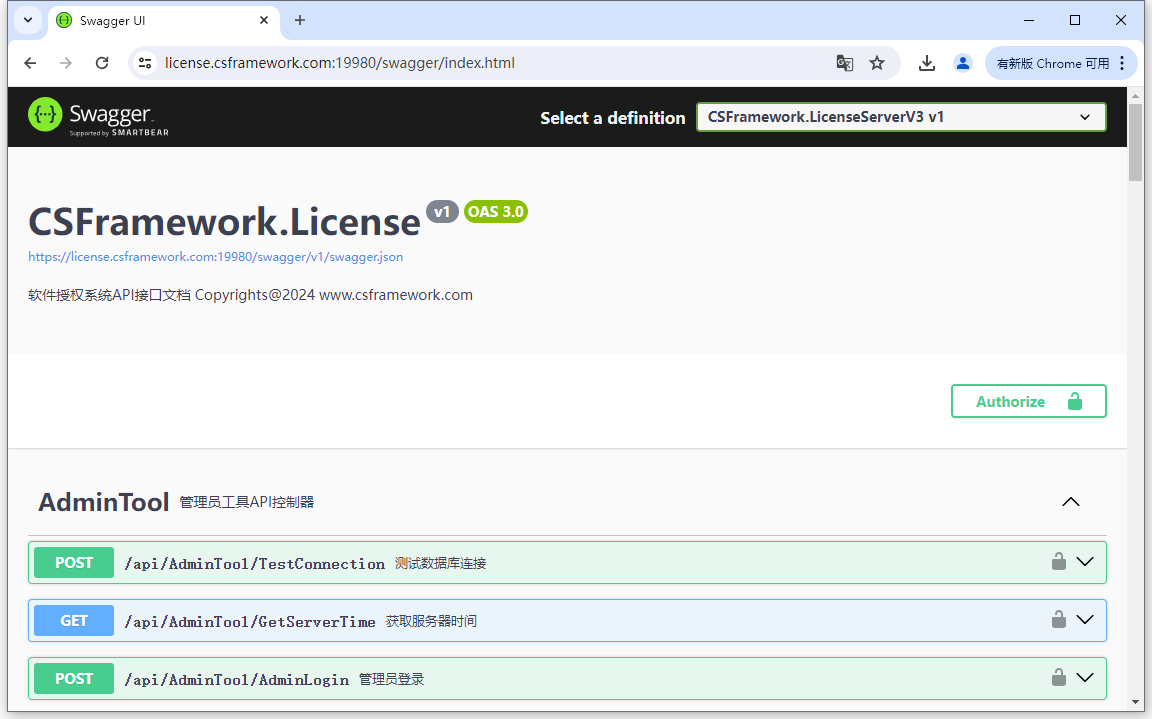Screen dimensions: 1152x719
Task: Click the v1 version badge
Action: click(x=442, y=212)
